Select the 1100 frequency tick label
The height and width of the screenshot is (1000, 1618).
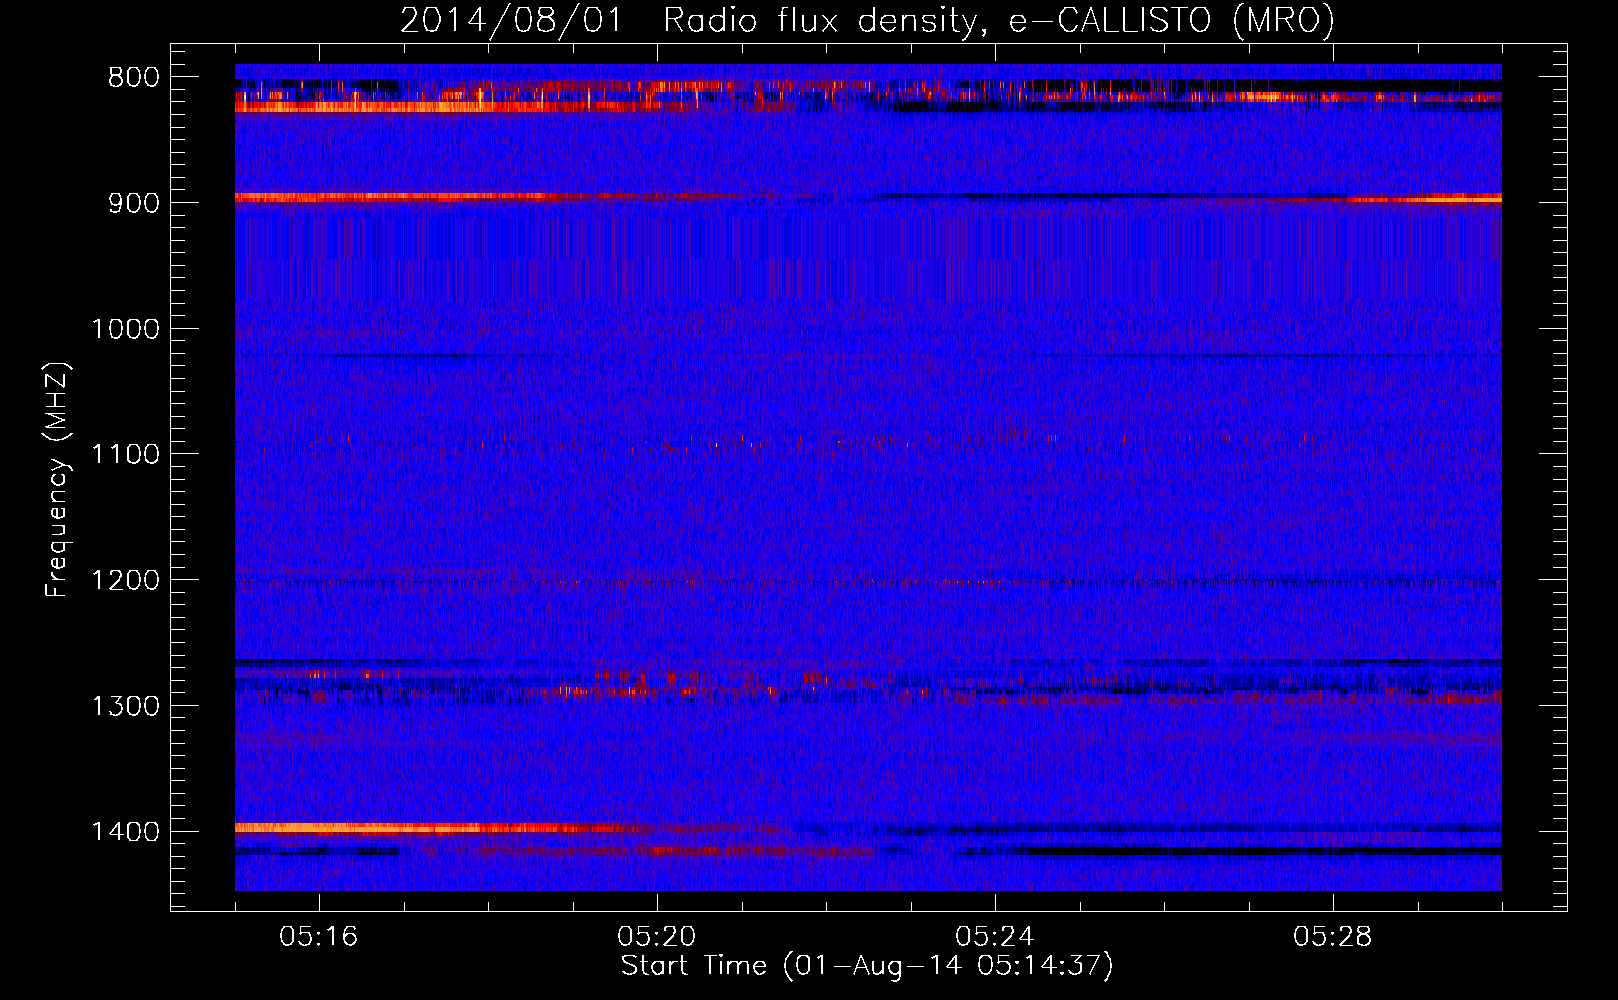pos(125,455)
